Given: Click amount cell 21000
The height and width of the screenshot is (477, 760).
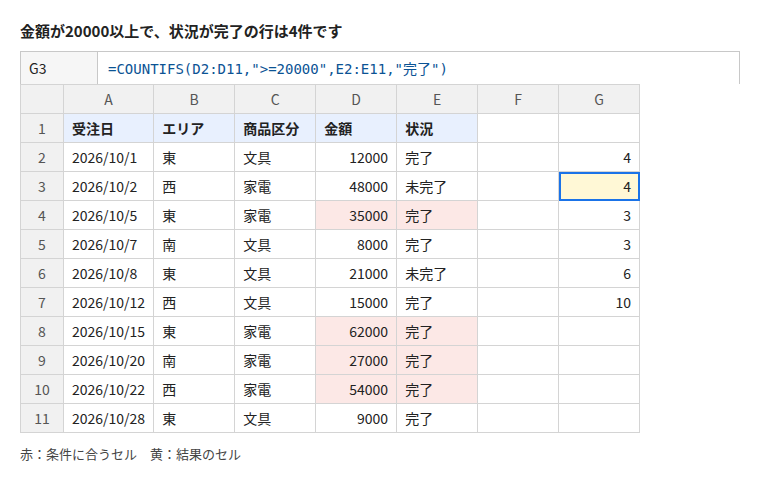Looking at the screenshot, I should (356, 273).
